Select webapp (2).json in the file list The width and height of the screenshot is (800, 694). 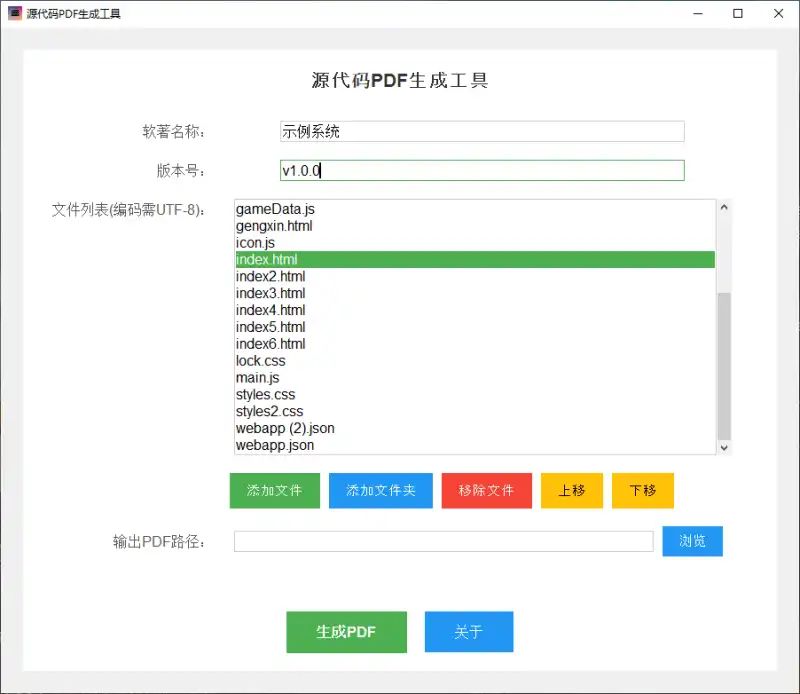pos(475,428)
